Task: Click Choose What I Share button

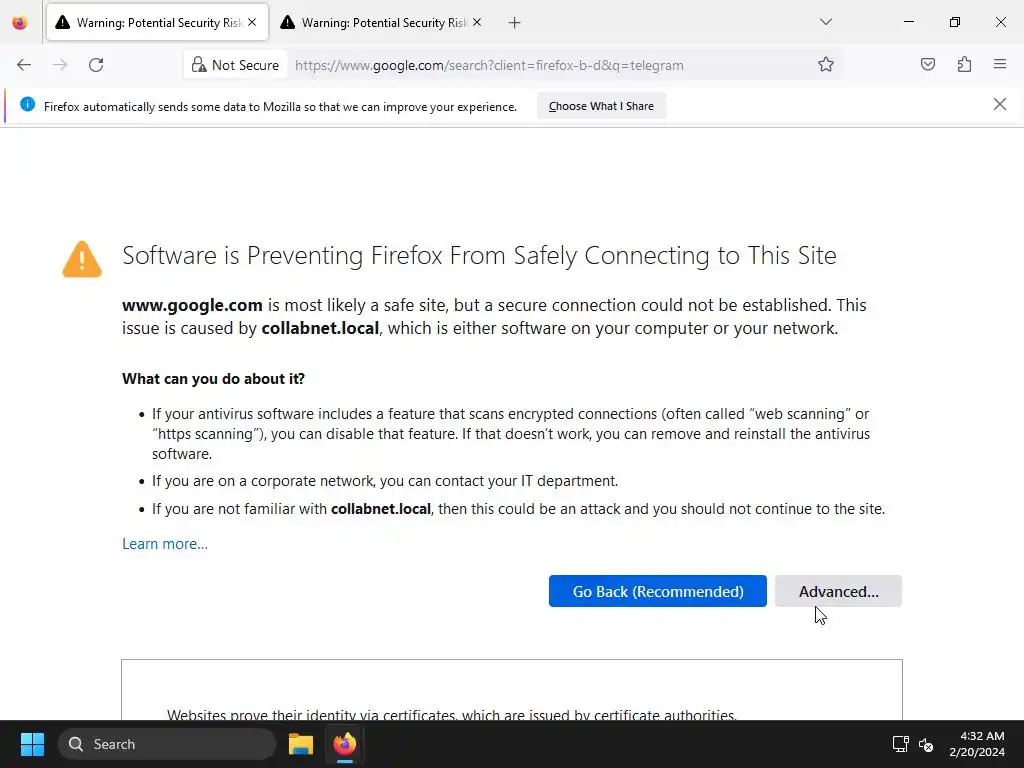Action: coord(601,106)
